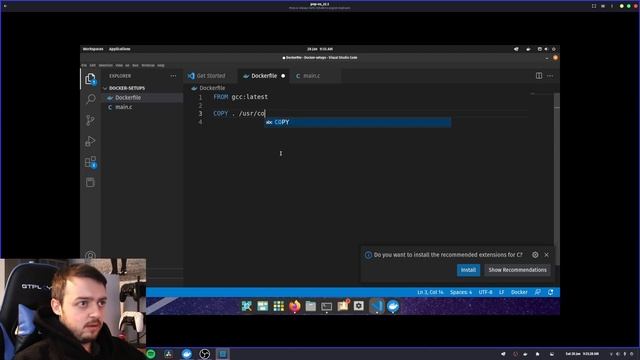Open the Docker view in activity bar

(x=90, y=182)
